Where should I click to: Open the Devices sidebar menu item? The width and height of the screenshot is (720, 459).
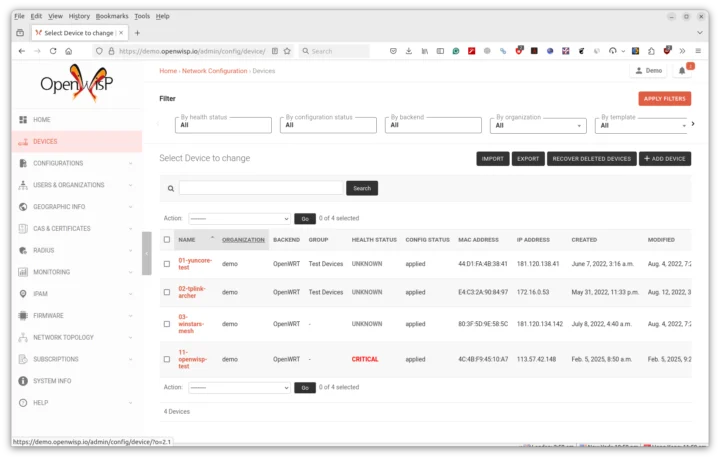[46, 142]
